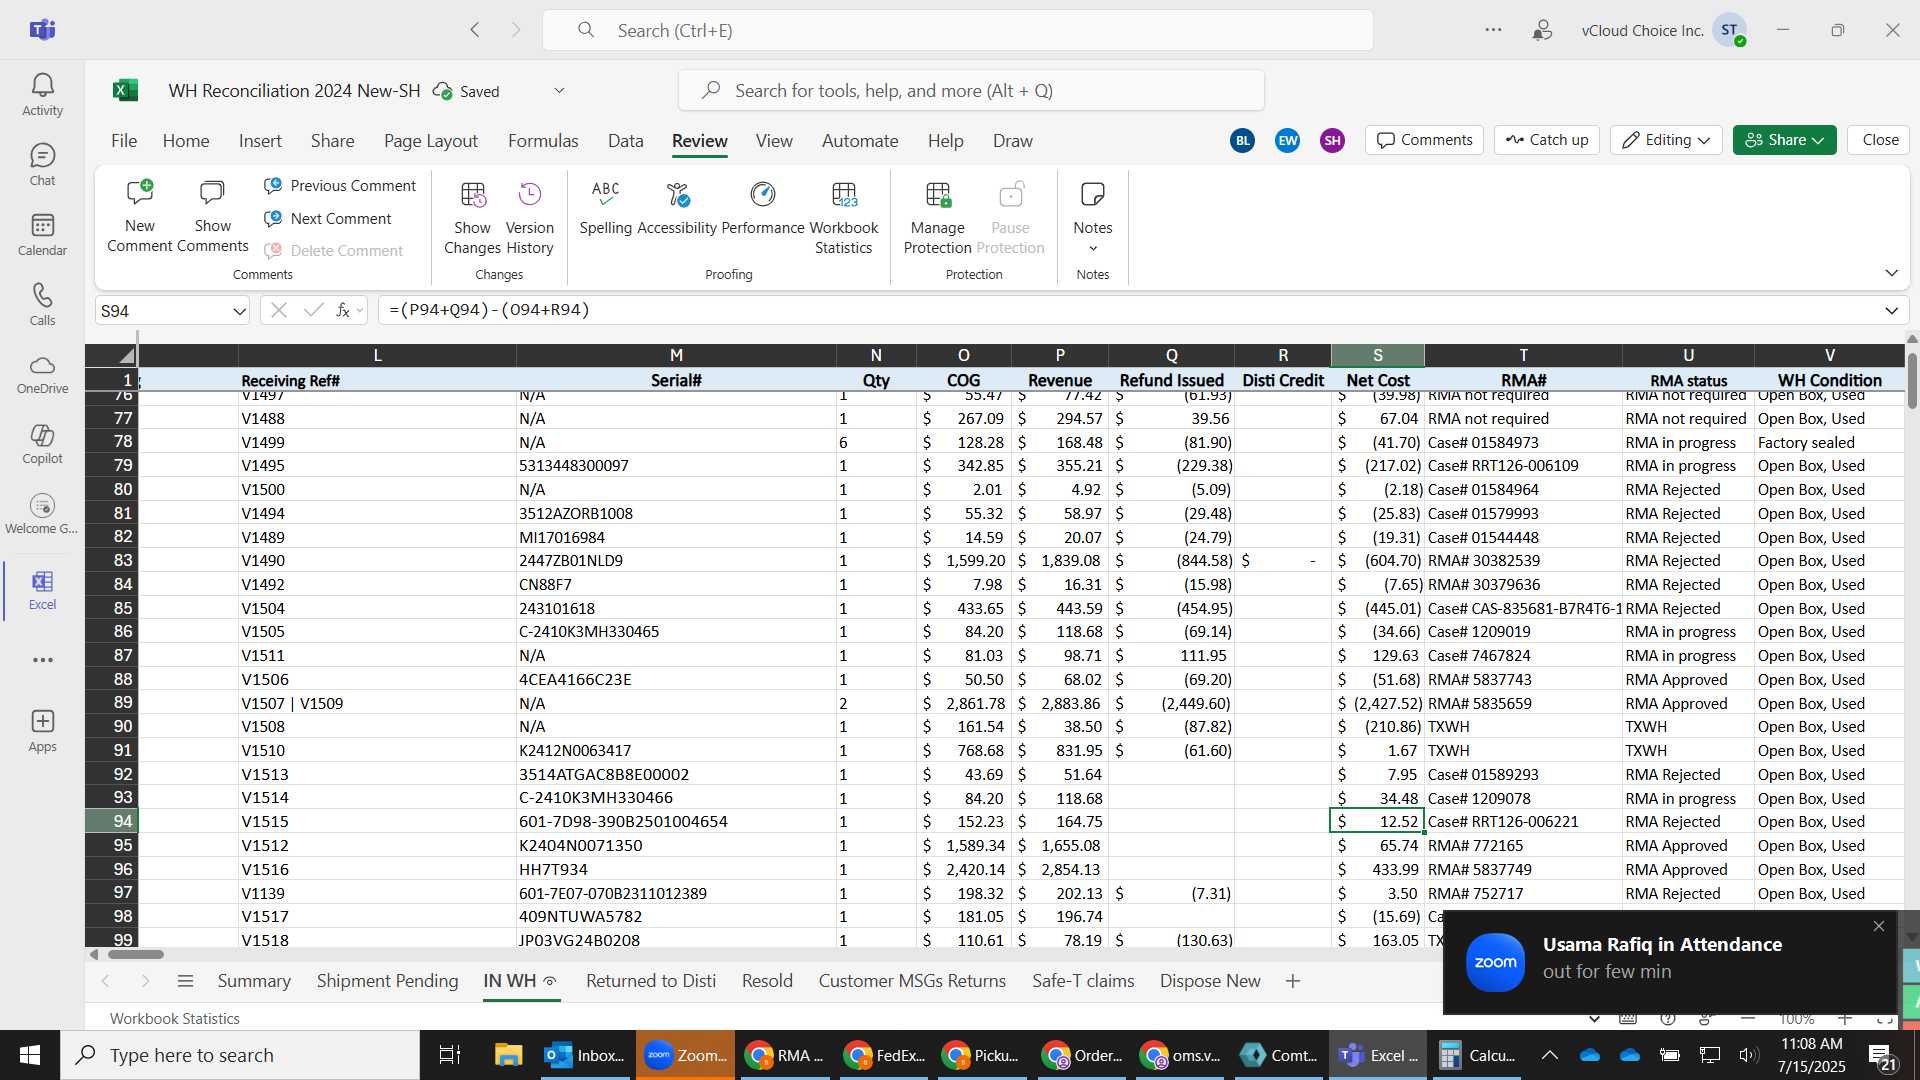This screenshot has height=1080, width=1920.
Task: Open OneDrive in Teams sidebar
Action: 42,375
